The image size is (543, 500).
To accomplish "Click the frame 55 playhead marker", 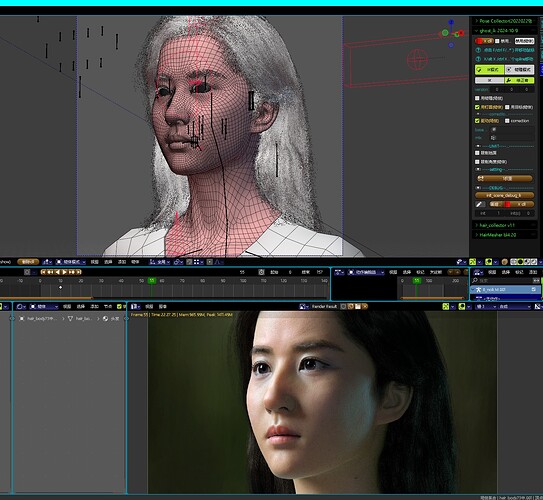I will coord(152,280).
